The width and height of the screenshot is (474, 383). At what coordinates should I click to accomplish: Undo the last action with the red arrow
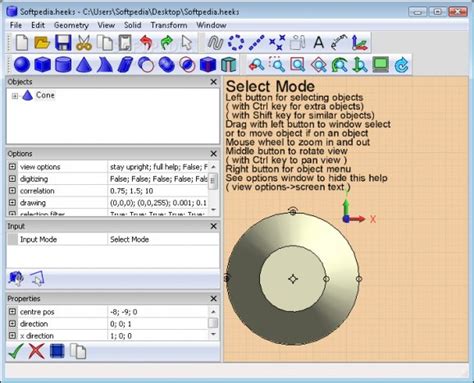pos(146,43)
